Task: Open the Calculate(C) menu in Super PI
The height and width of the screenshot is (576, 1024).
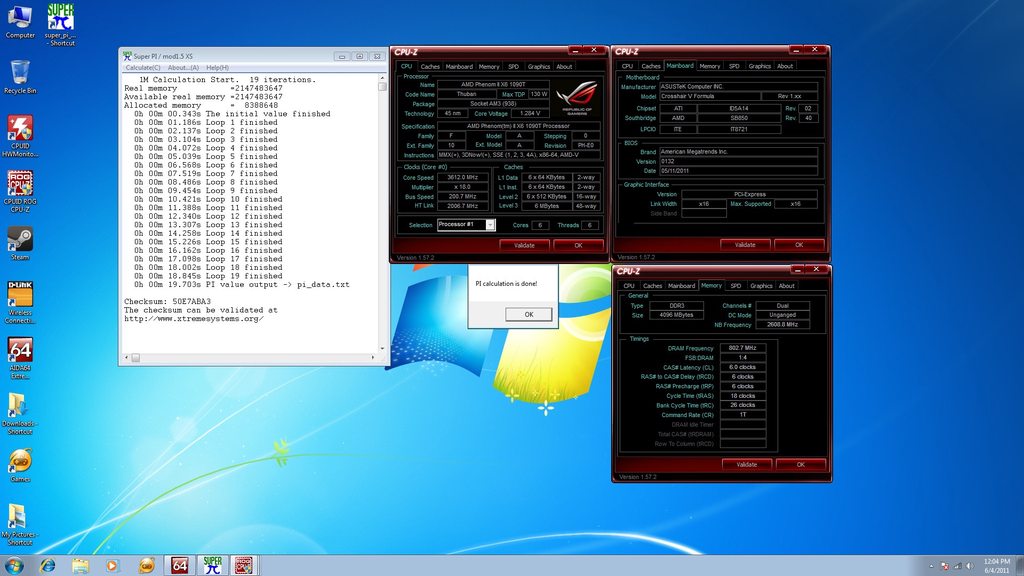Action: [142, 67]
